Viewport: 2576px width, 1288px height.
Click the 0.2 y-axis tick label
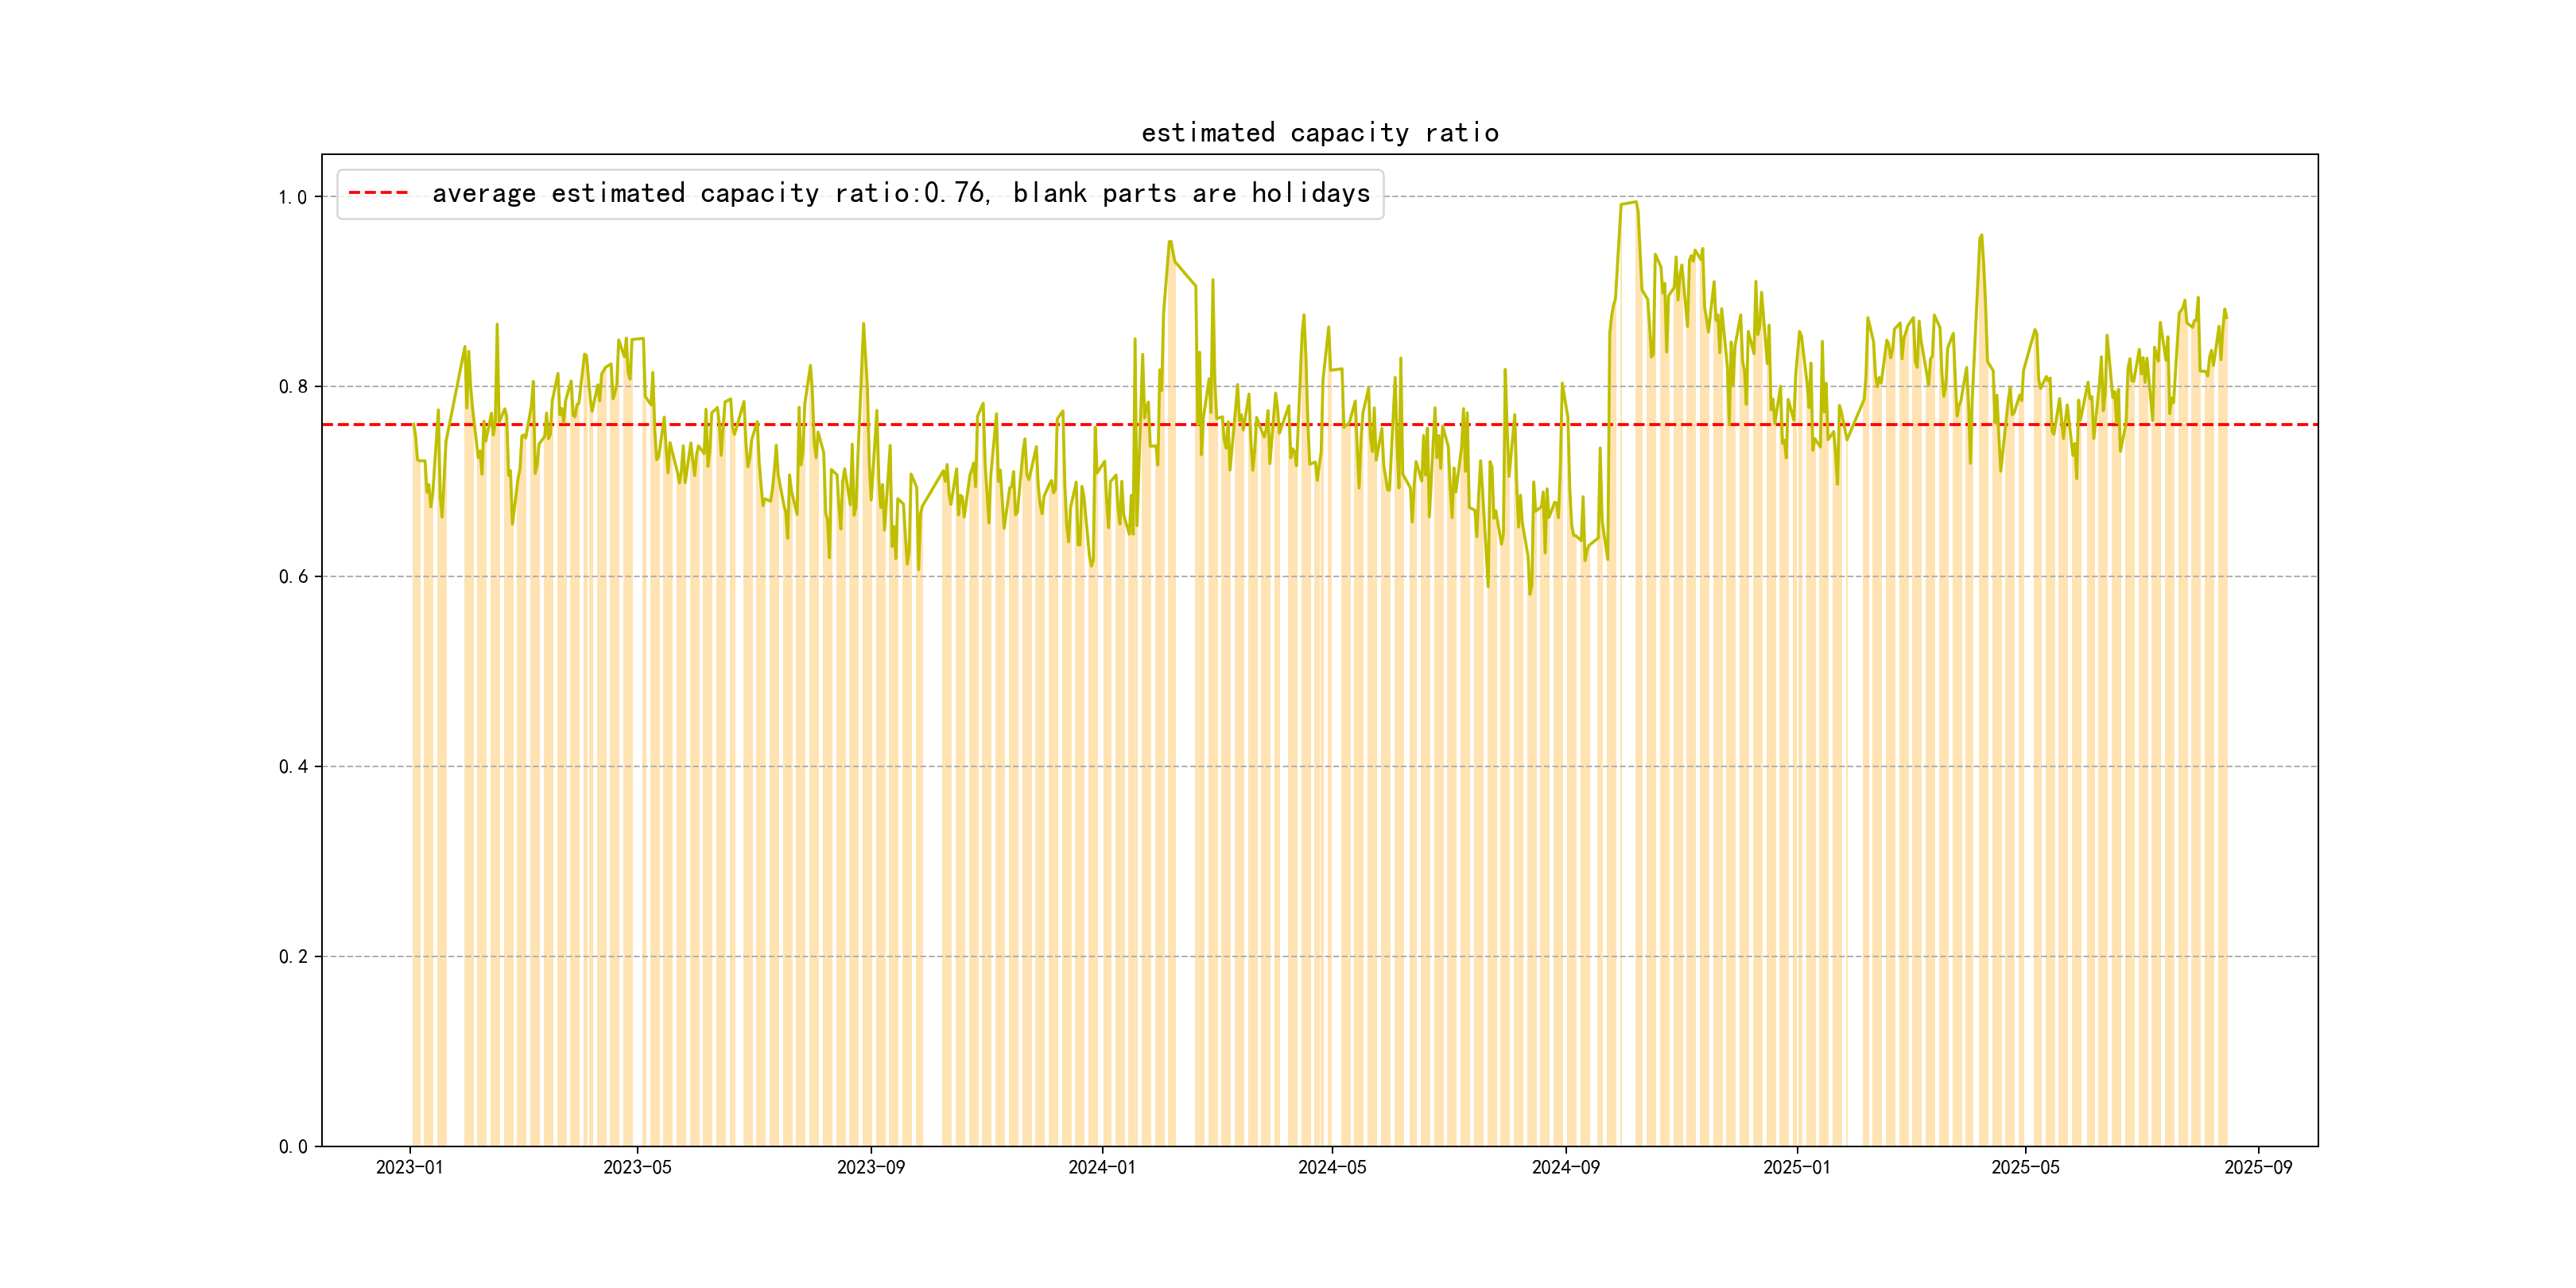tap(292, 957)
